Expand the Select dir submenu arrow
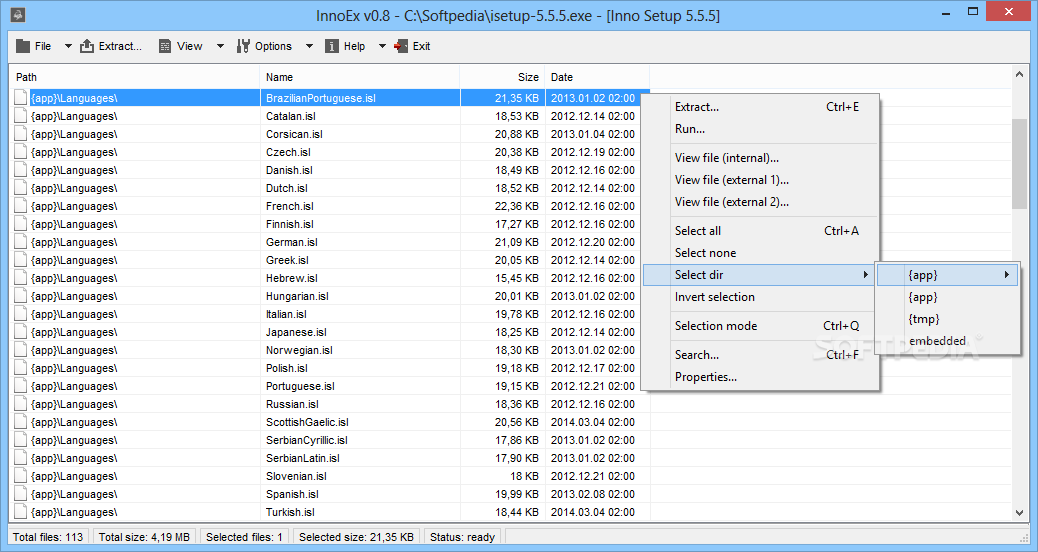Screen dimensions: 1038x552 (x=865, y=275)
